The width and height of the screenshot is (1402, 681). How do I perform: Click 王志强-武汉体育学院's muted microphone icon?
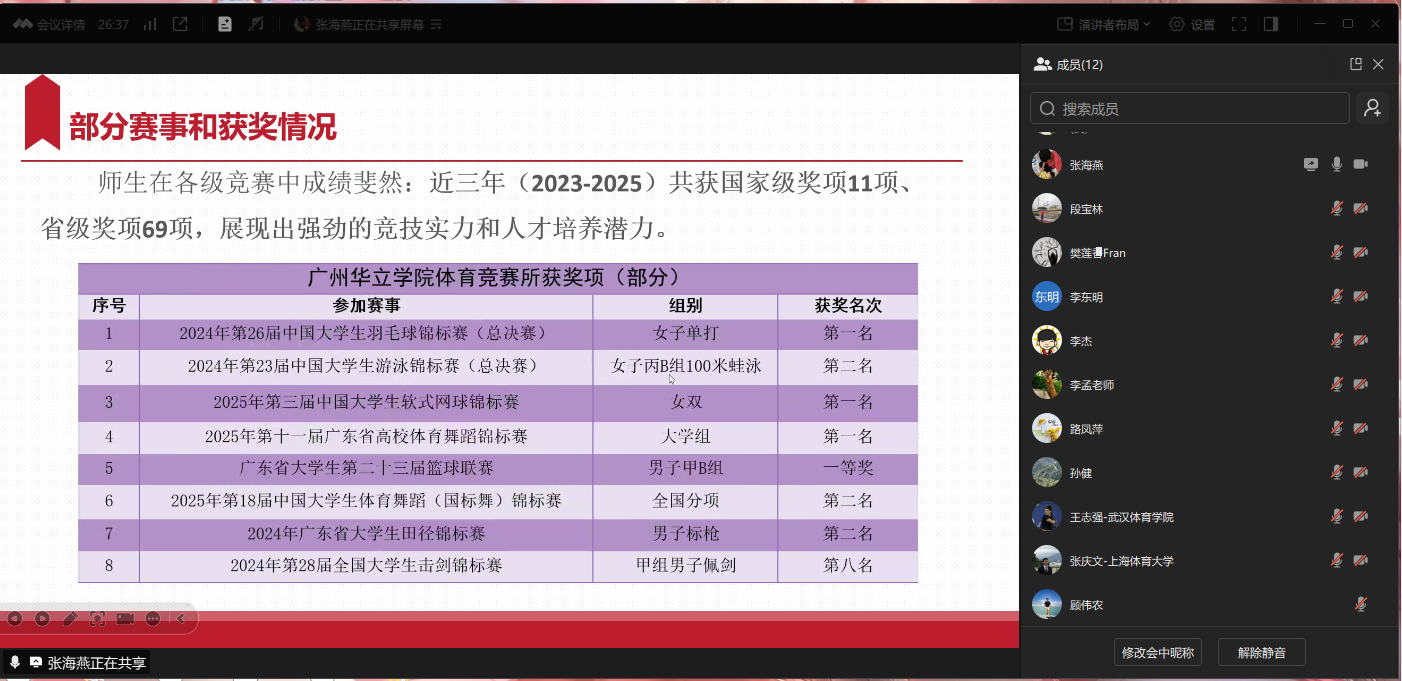tap(1337, 516)
